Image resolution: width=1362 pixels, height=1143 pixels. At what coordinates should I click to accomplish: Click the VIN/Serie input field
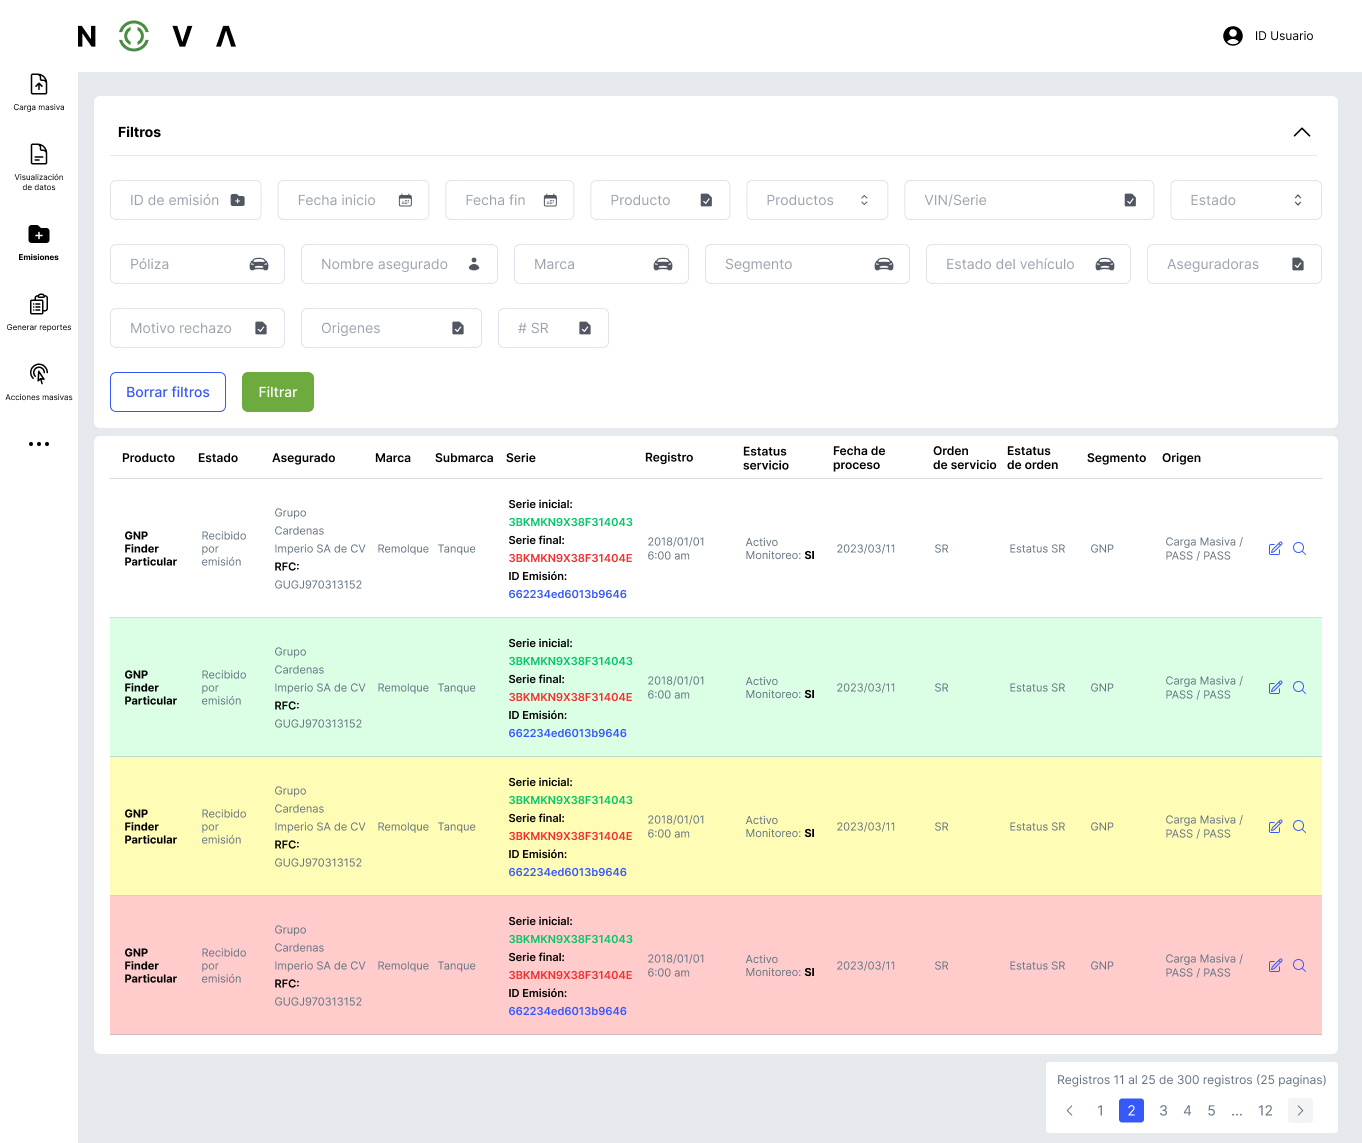click(x=1029, y=200)
